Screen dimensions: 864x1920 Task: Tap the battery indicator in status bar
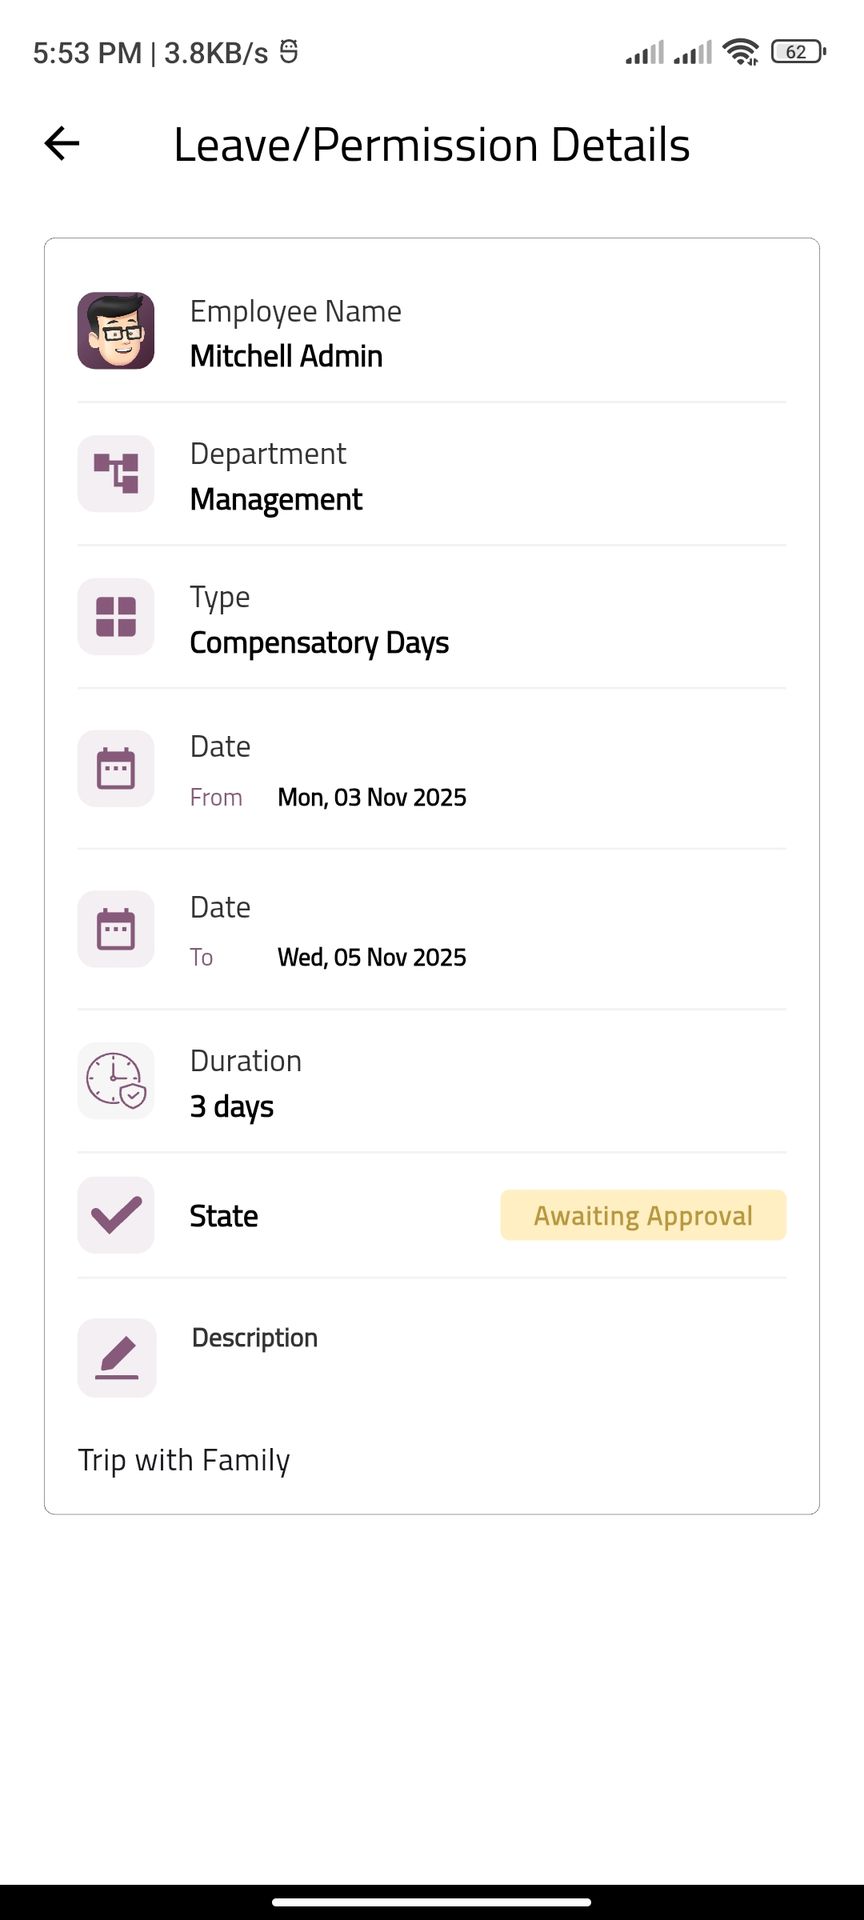pyautogui.click(x=797, y=52)
